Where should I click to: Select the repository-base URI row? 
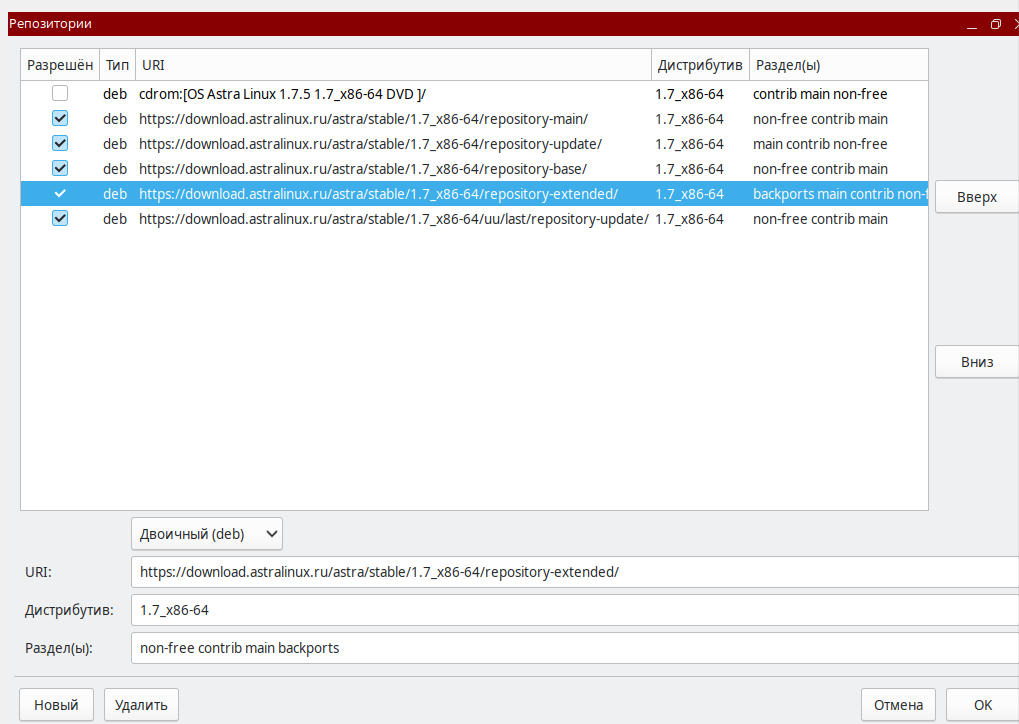pyautogui.click(x=363, y=169)
